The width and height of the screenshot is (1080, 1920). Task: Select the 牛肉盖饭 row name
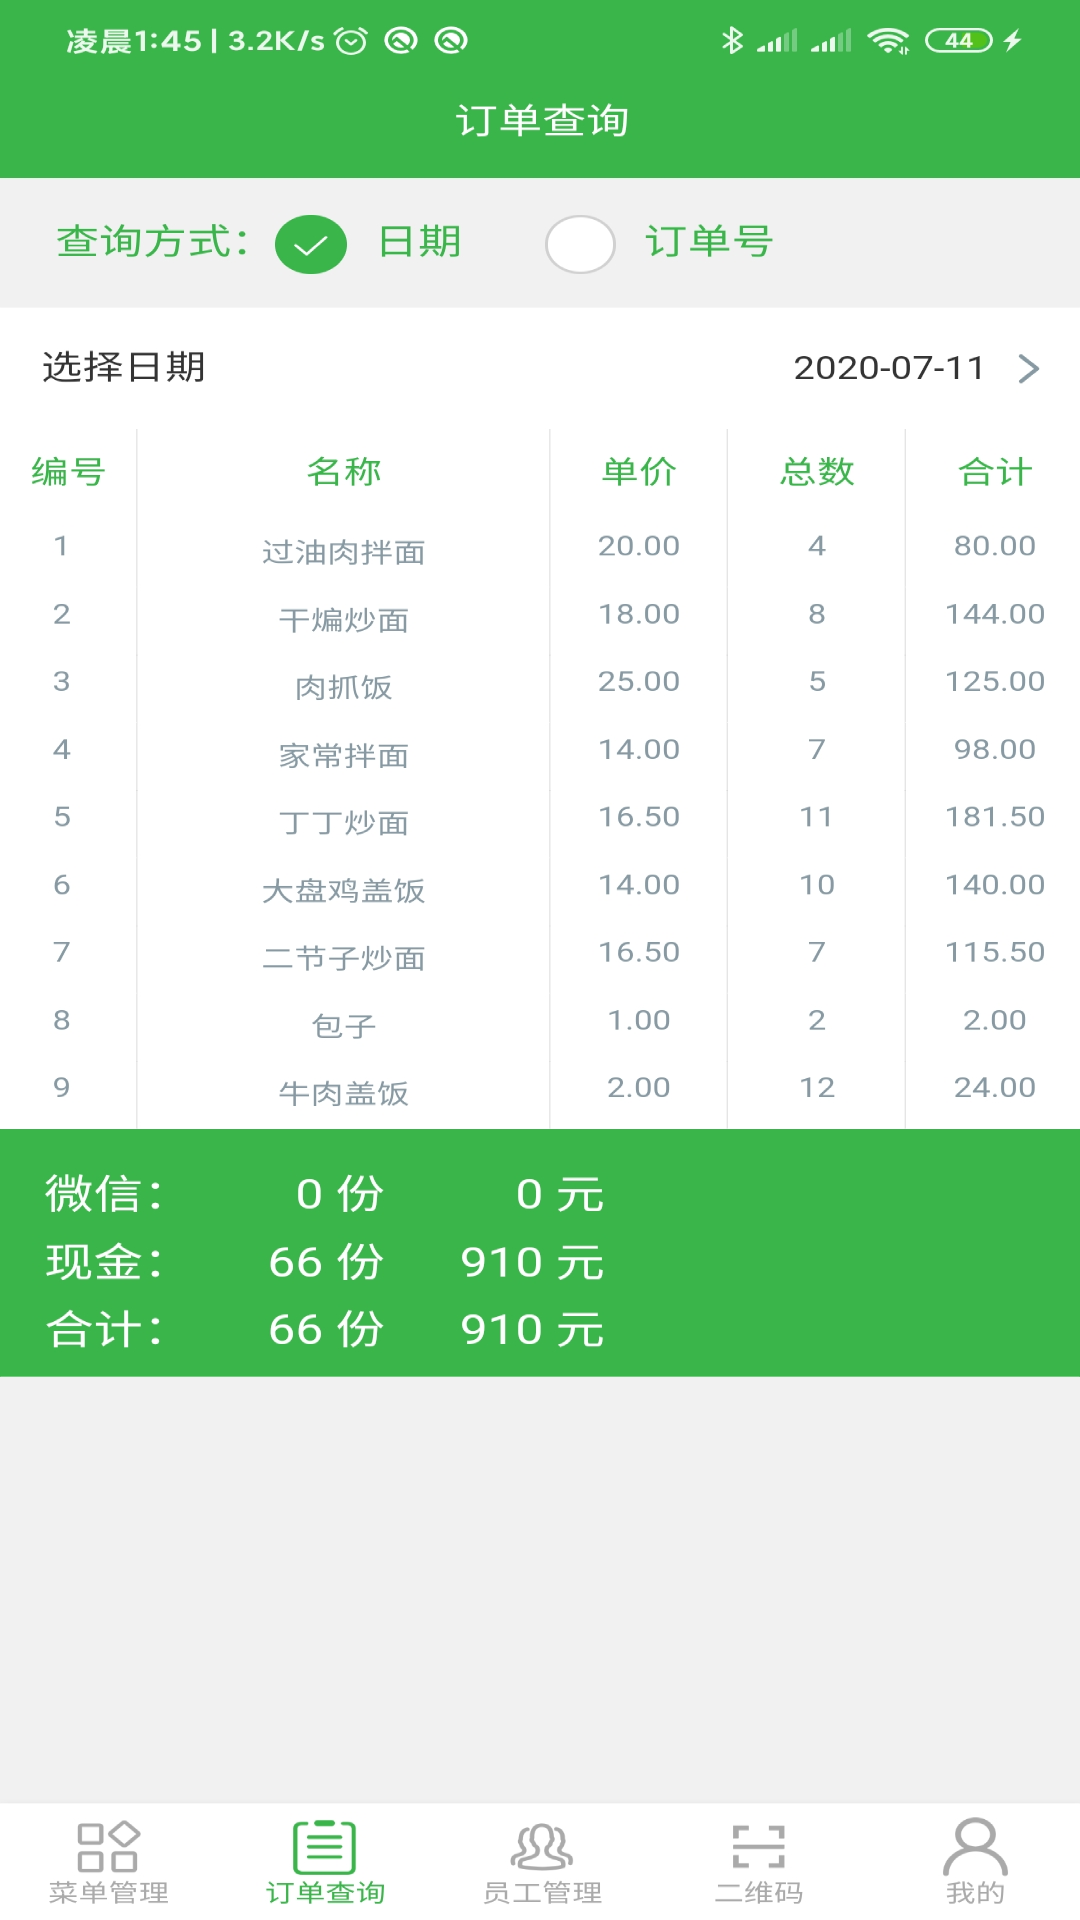coord(343,1093)
